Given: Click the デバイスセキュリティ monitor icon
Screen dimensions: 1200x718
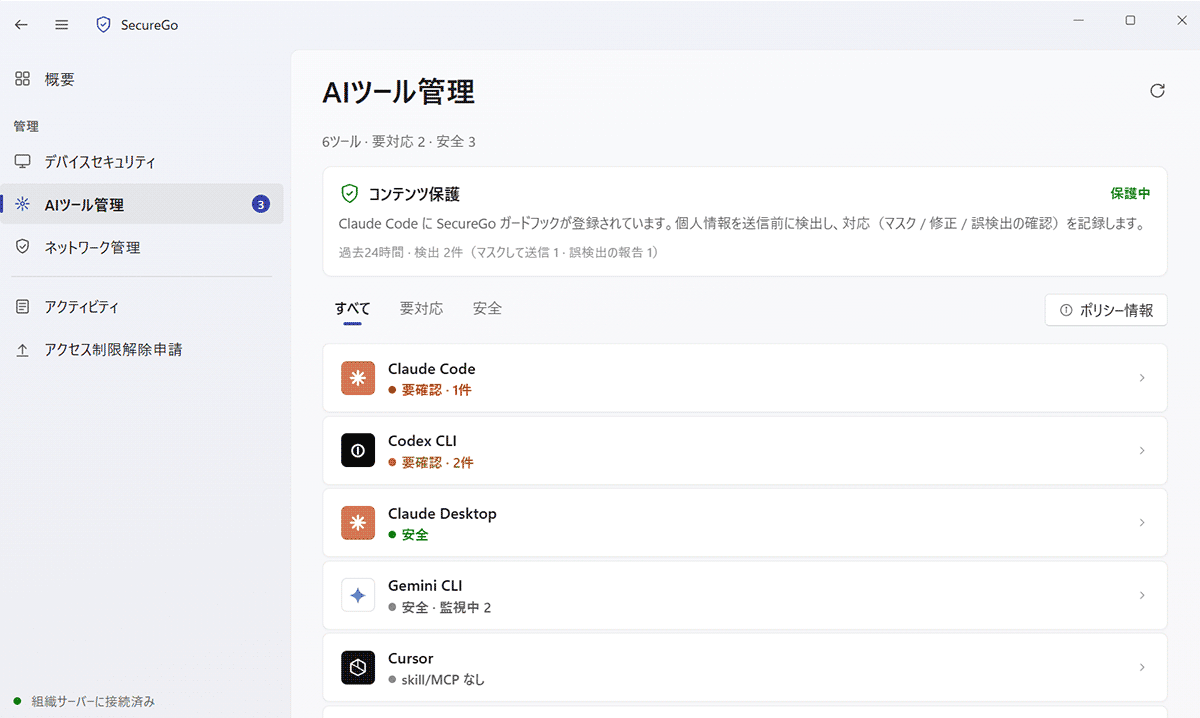Looking at the screenshot, I should [22, 162].
